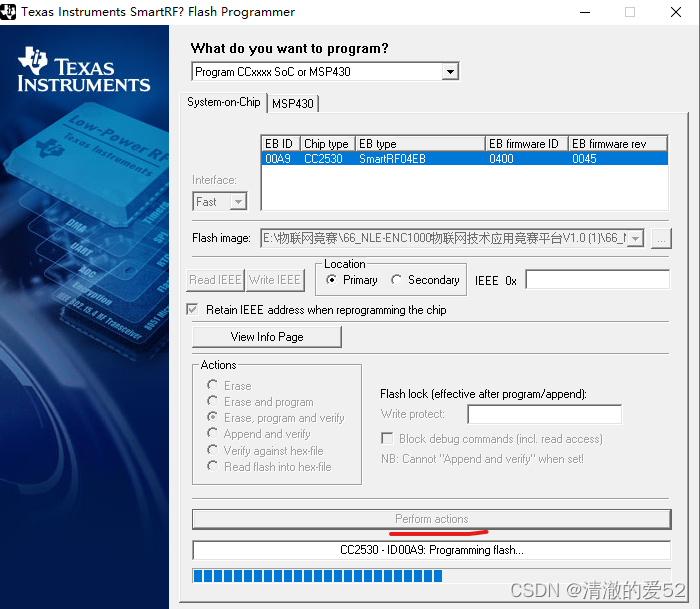
Task: Click the EB ID column header
Action: click(280, 144)
